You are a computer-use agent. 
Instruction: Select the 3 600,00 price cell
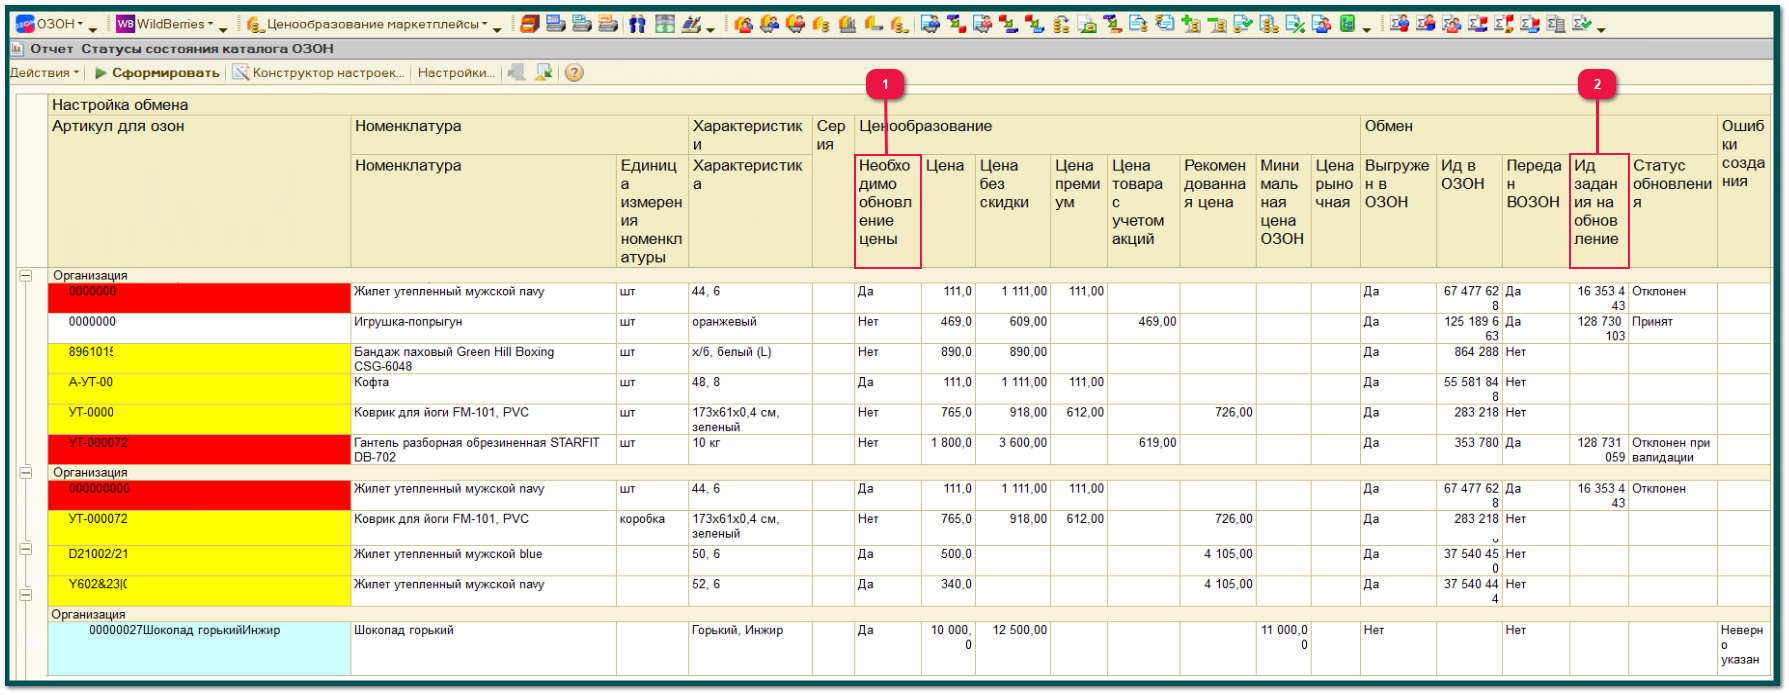1013,449
